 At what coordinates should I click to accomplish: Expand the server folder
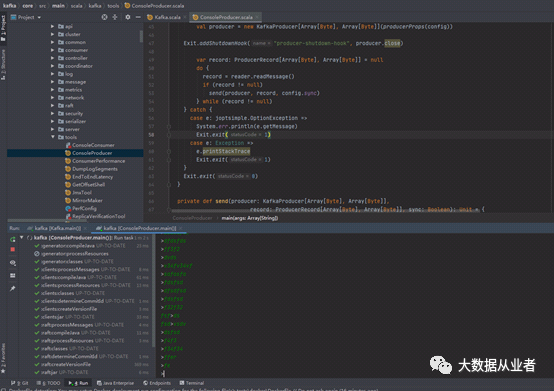52,129
